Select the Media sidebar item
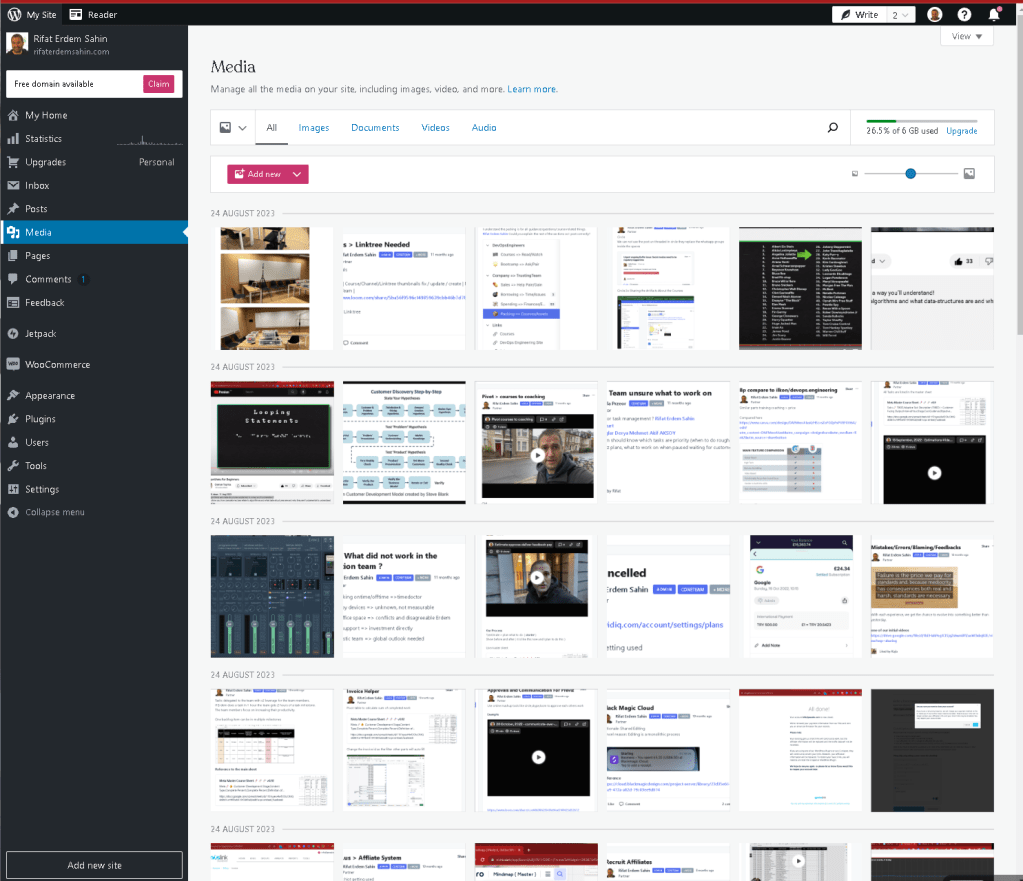 94,232
